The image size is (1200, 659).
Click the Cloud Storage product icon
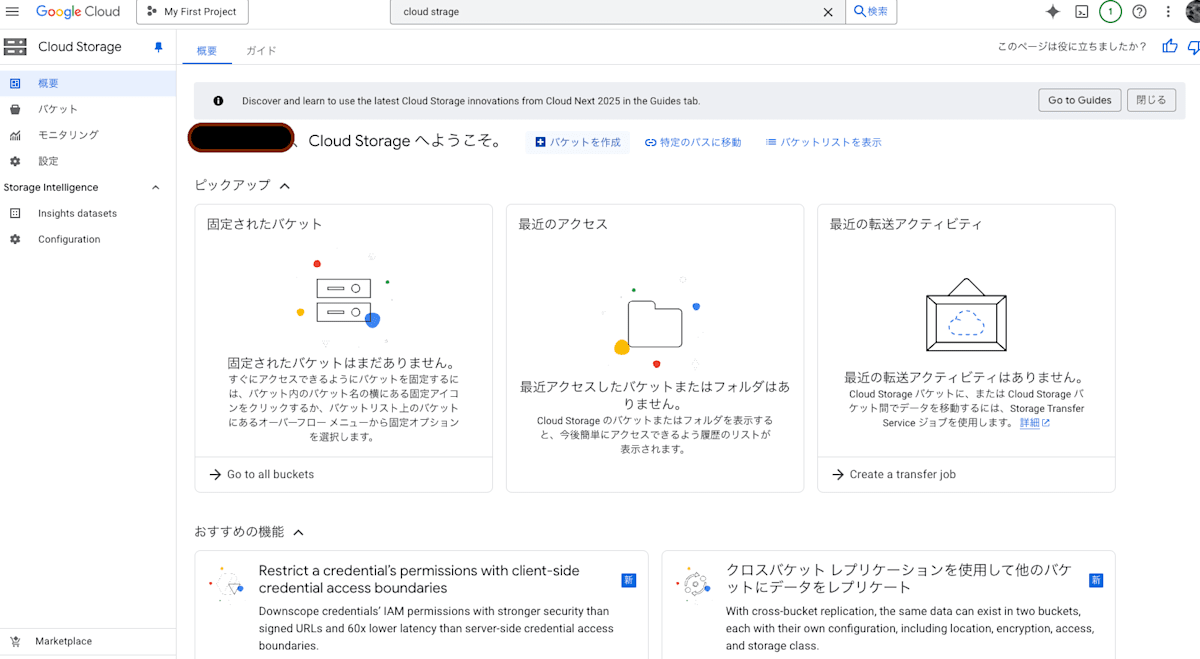click(15, 47)
